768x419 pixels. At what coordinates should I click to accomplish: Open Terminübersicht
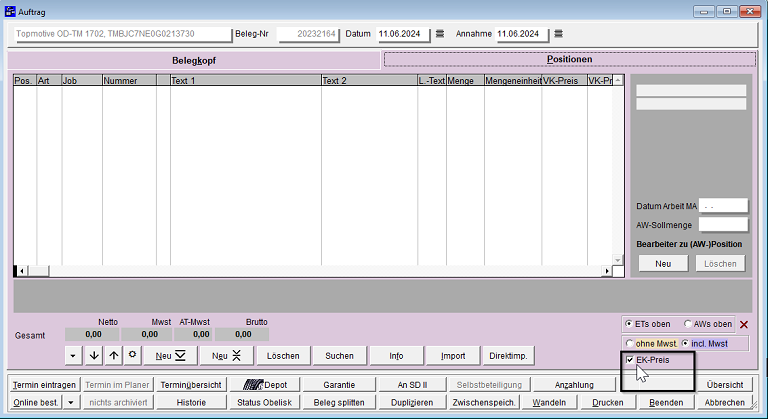(191, 385)
